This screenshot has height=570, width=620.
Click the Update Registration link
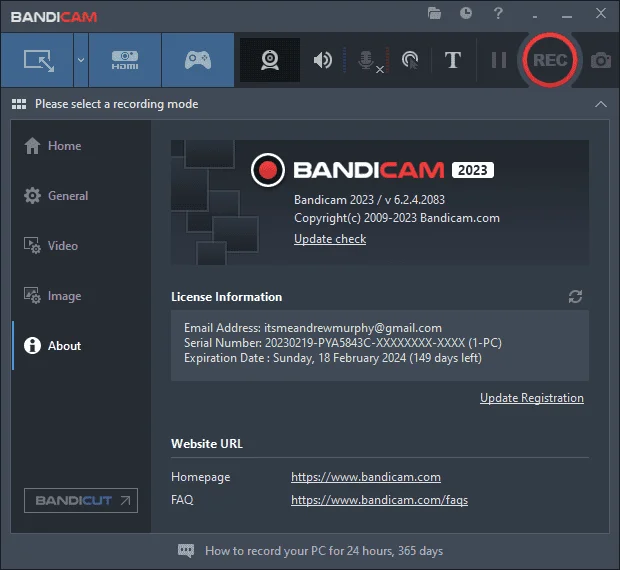[532, 398]
